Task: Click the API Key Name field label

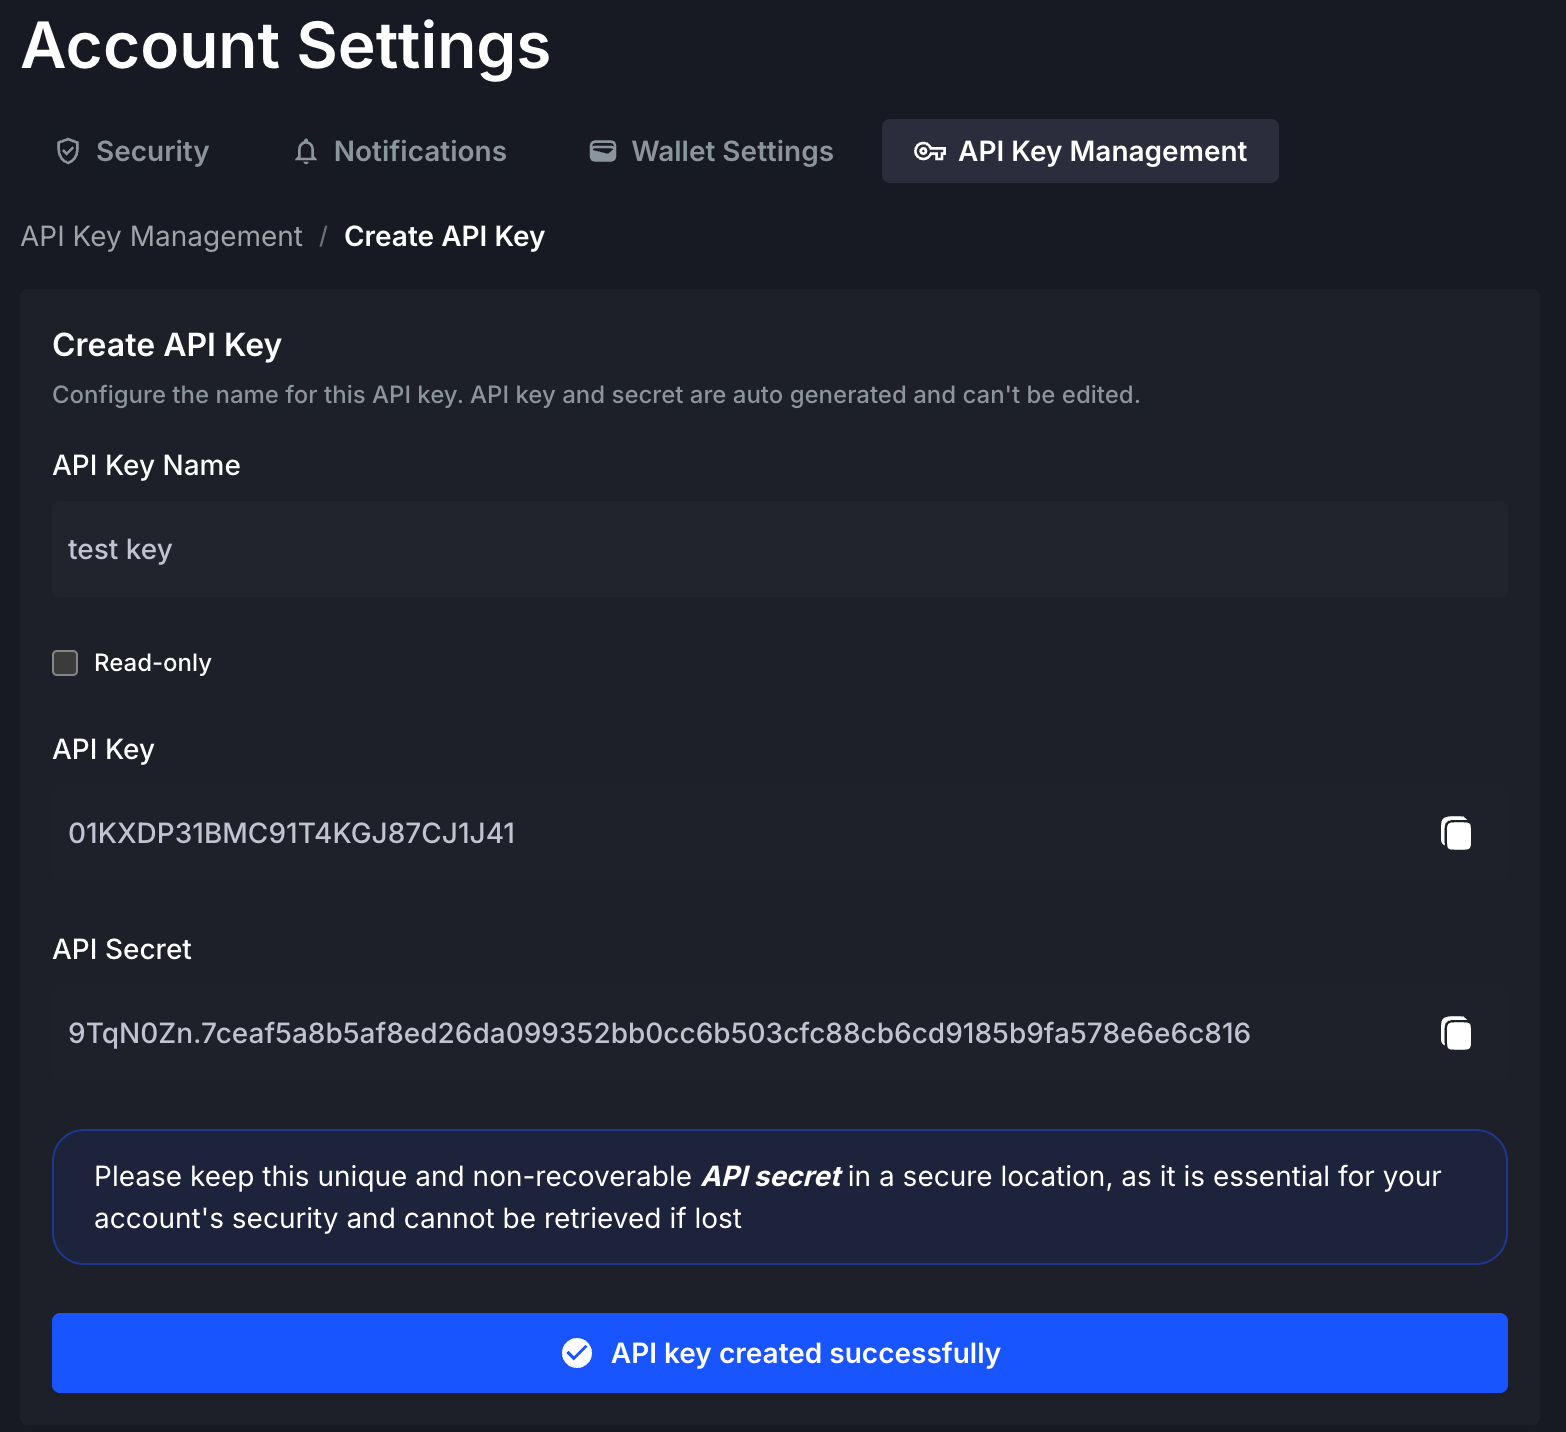Action: tap(146, 465)
